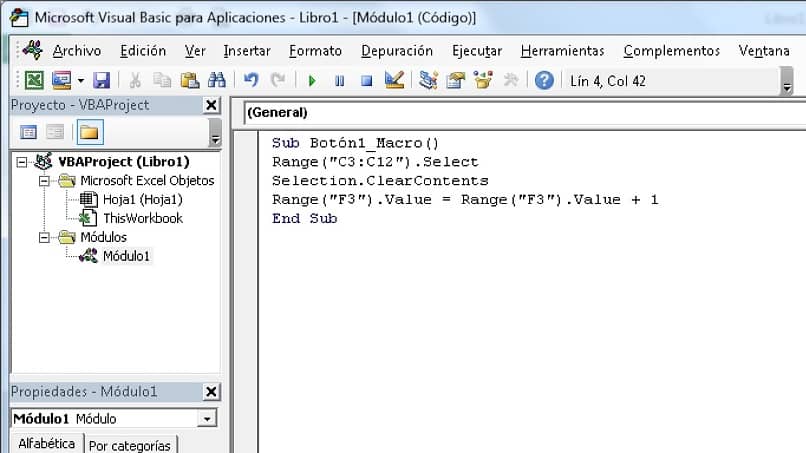Viewport: 806px width, 453px height.
Task: Select ThisWorkbook in the tree
Action: click(143, 219)
